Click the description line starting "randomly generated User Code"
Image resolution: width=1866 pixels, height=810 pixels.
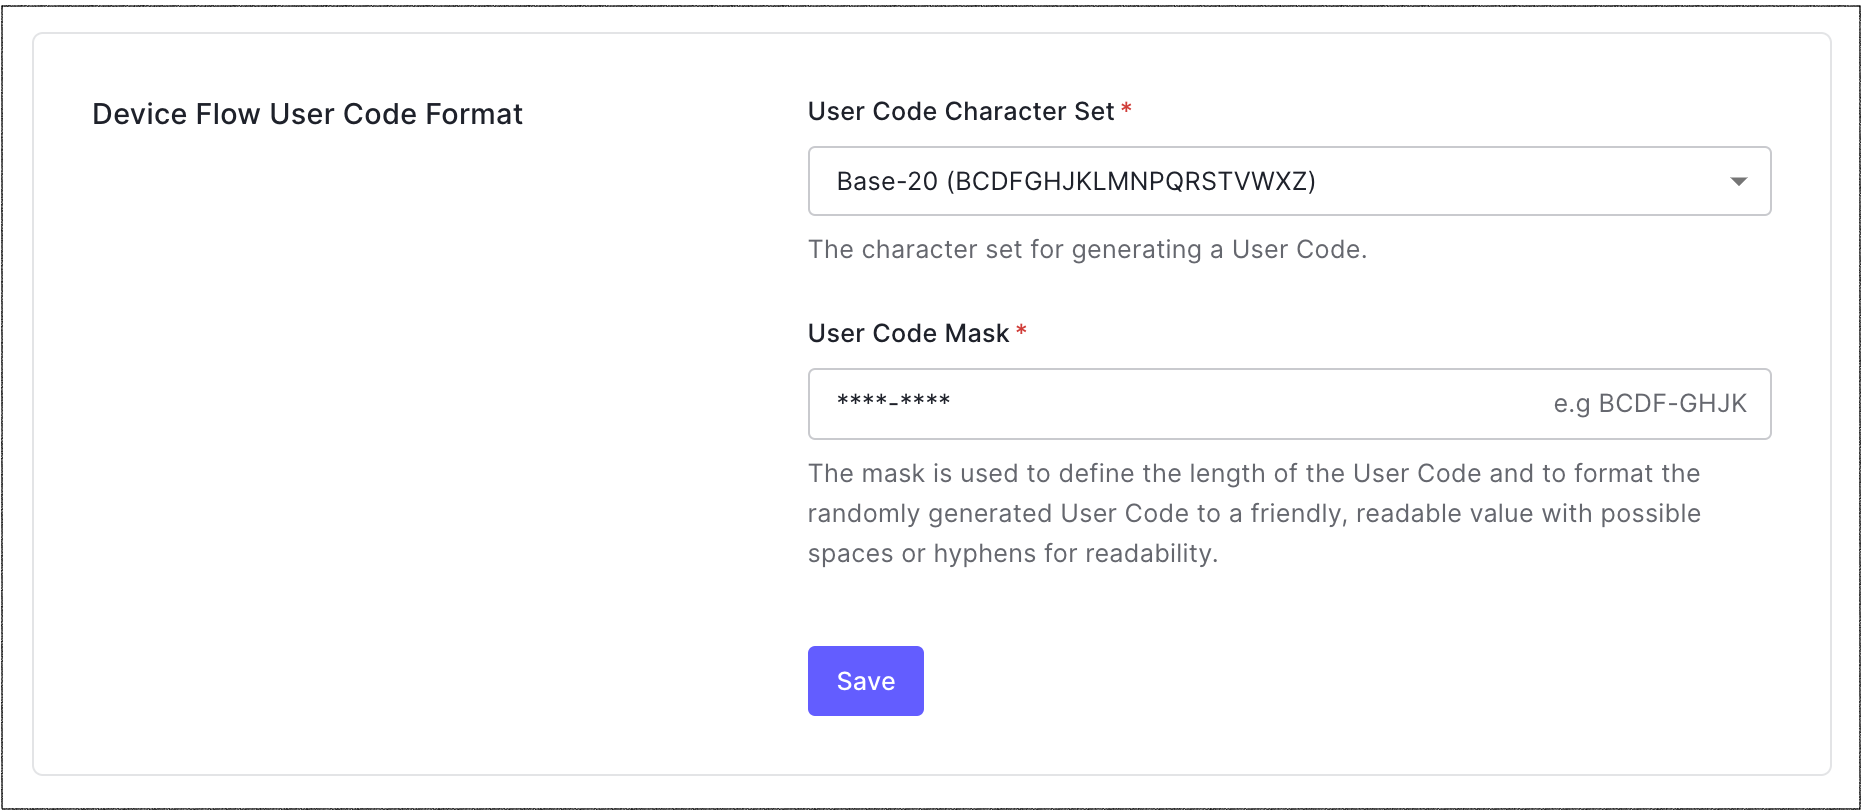tap(1254, 513)
